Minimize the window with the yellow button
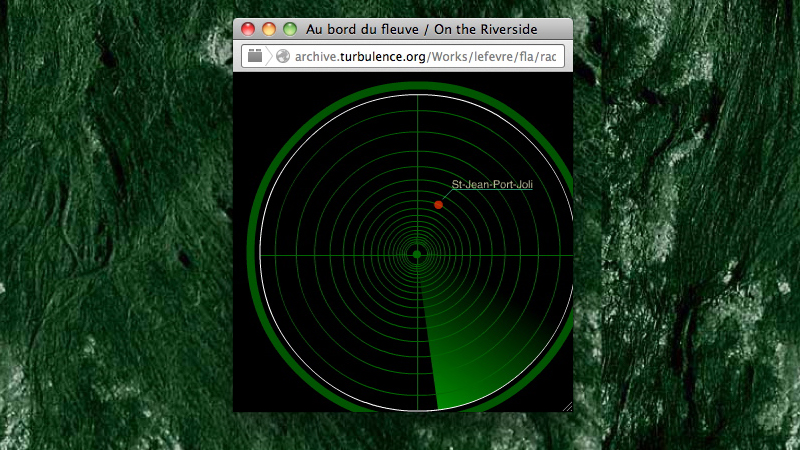This screenshot has height=450, width=800. point(269,29)
